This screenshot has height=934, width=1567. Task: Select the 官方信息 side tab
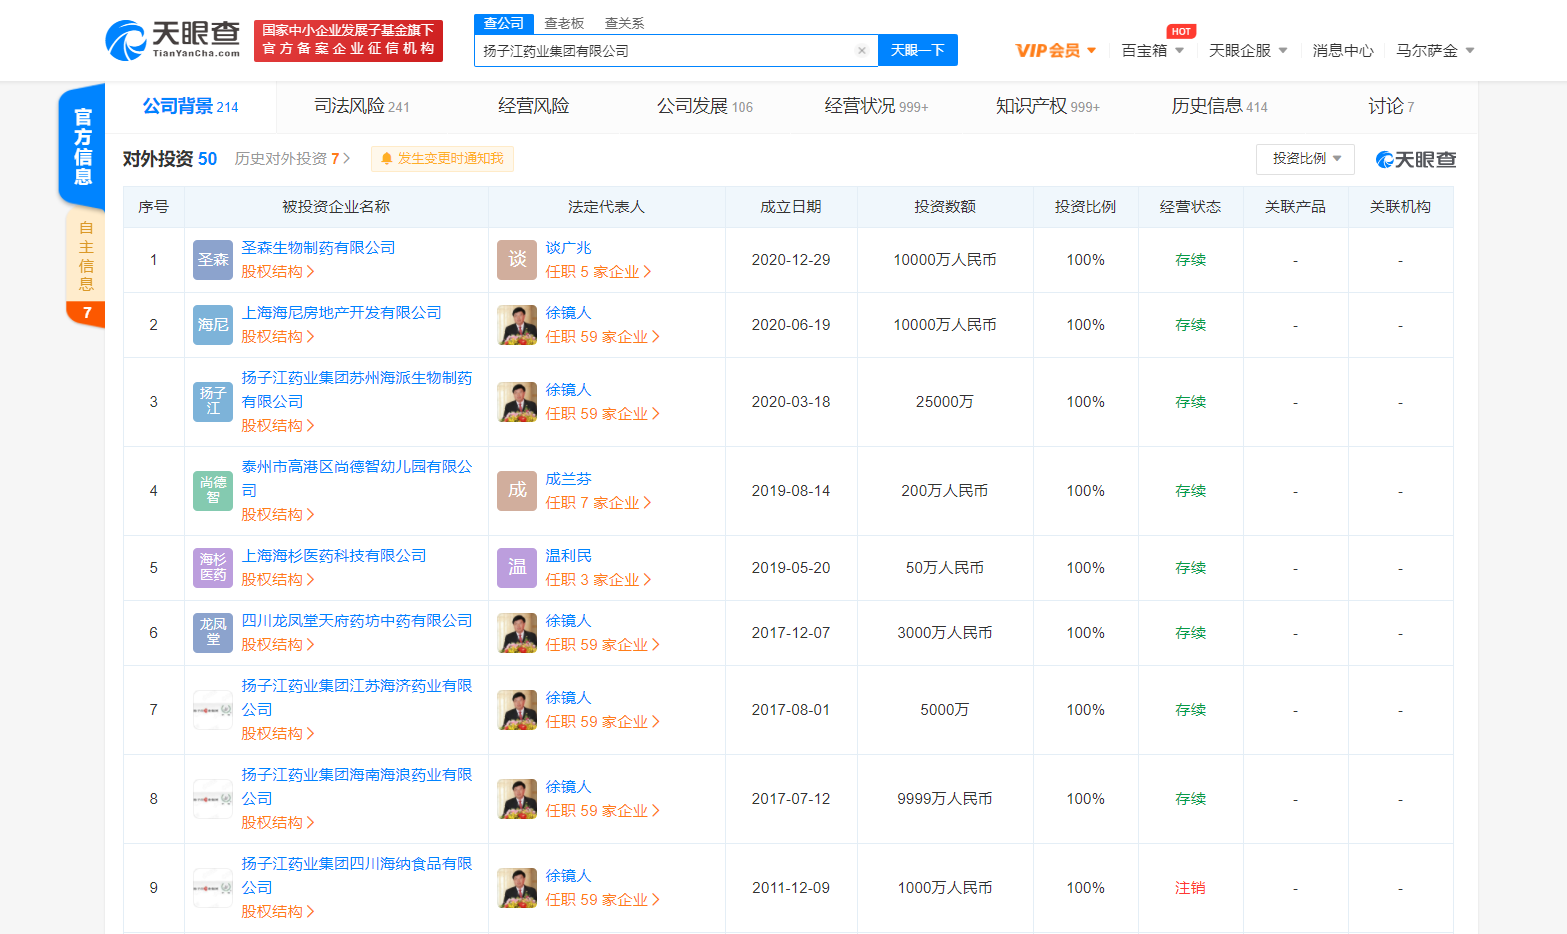pyautogui.click(x=83, y=147)
